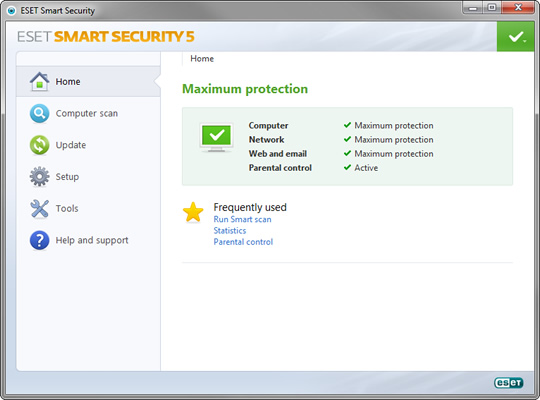Go to the Setup menu label
This screenshot has height=400, width=540.
(67, 177)
